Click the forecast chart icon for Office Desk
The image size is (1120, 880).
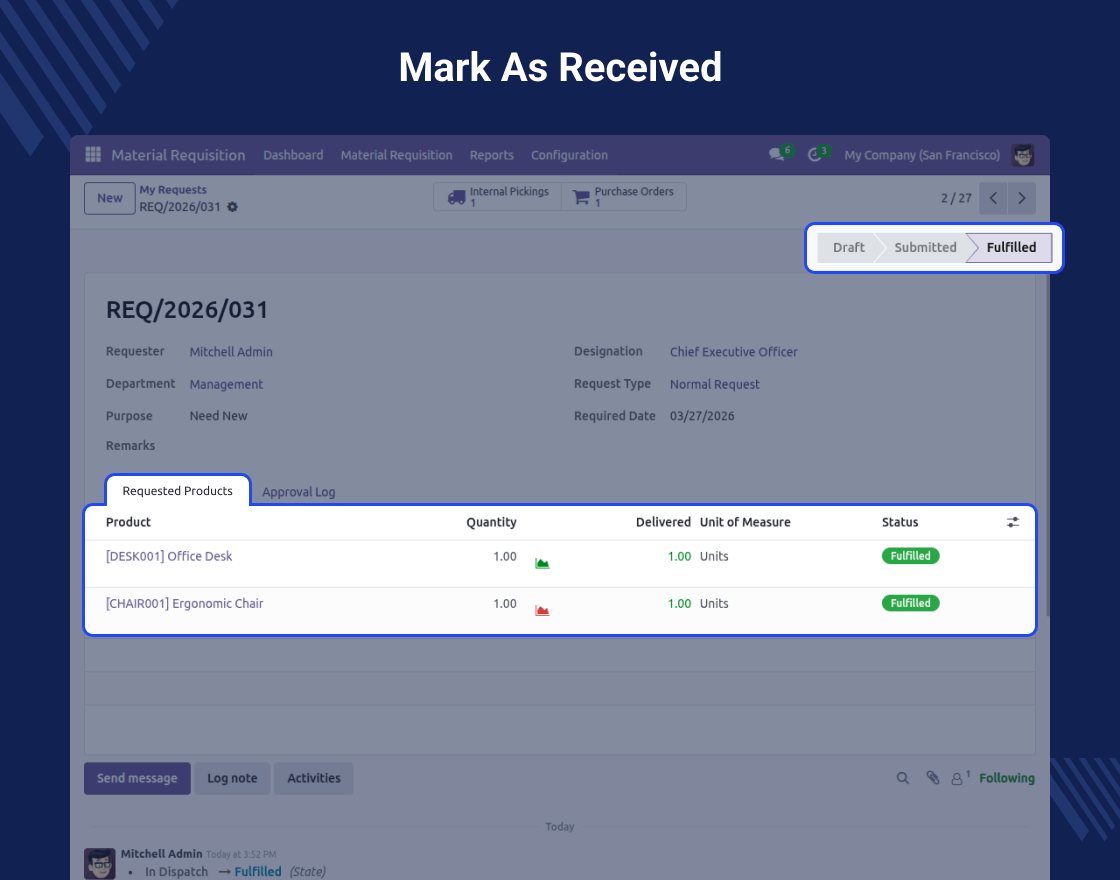pos(542,563)
